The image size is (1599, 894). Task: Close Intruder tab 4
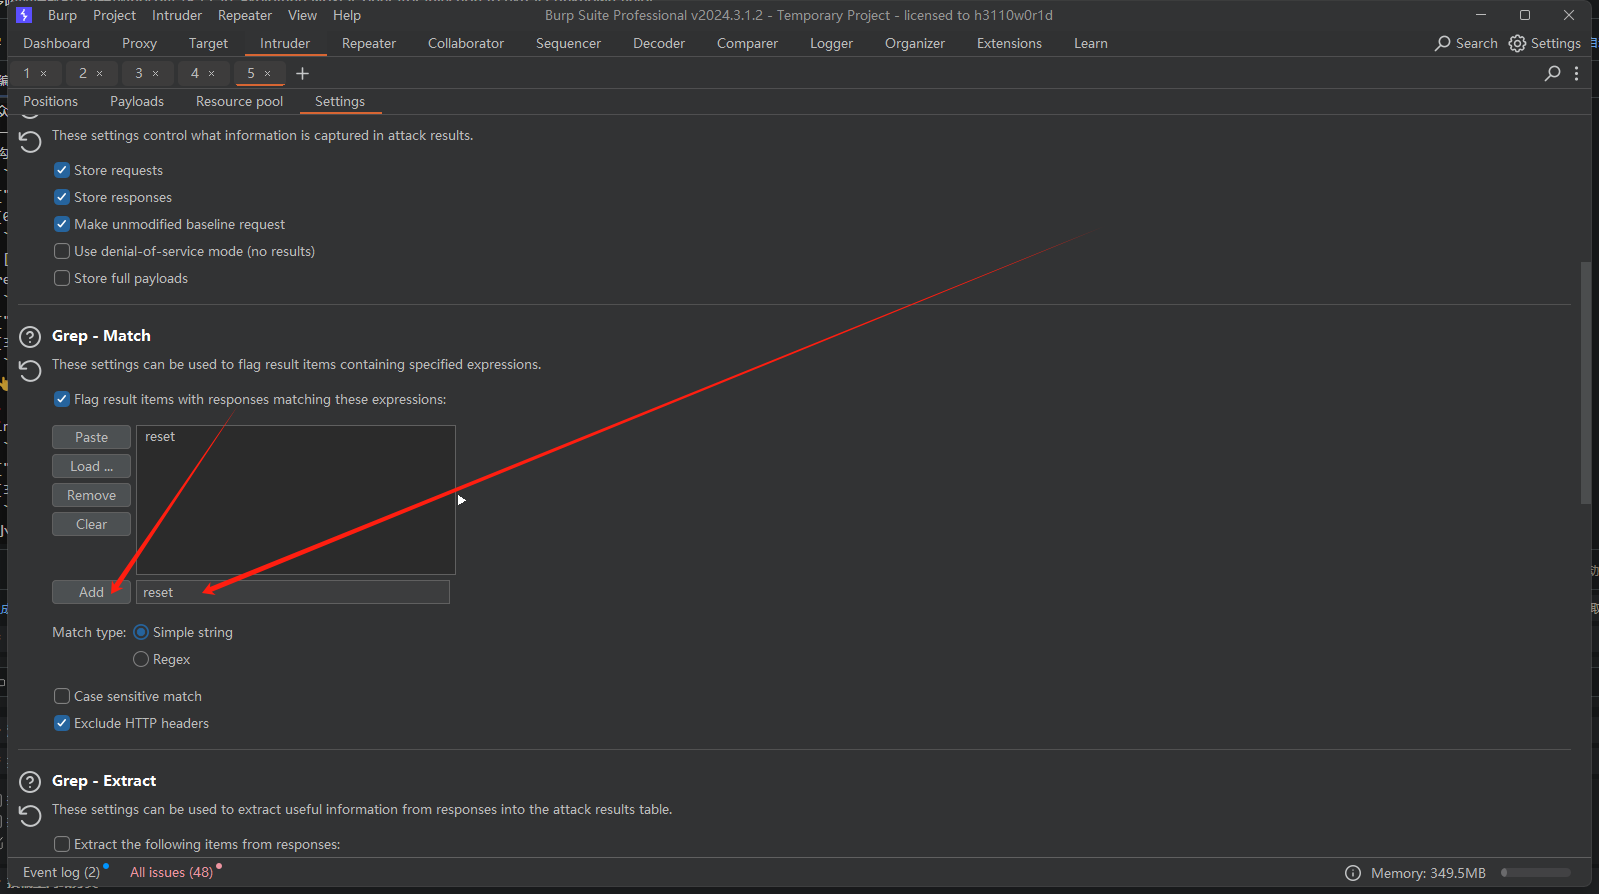coord(211,73)
